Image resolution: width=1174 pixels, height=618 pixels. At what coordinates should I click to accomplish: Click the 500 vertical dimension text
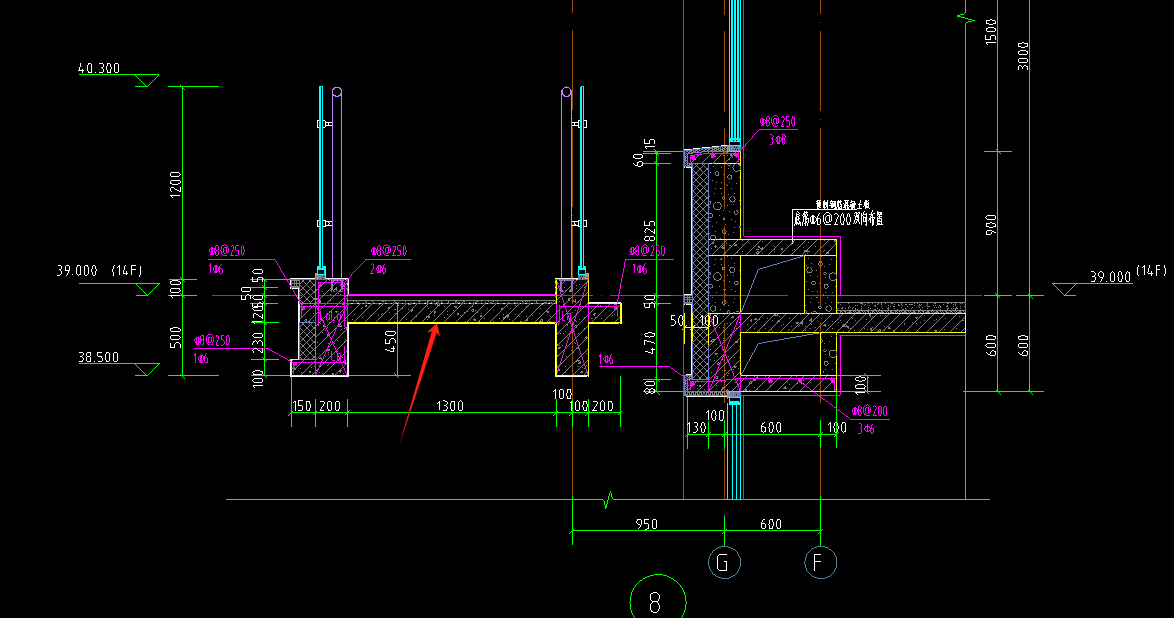coord(175,337)
